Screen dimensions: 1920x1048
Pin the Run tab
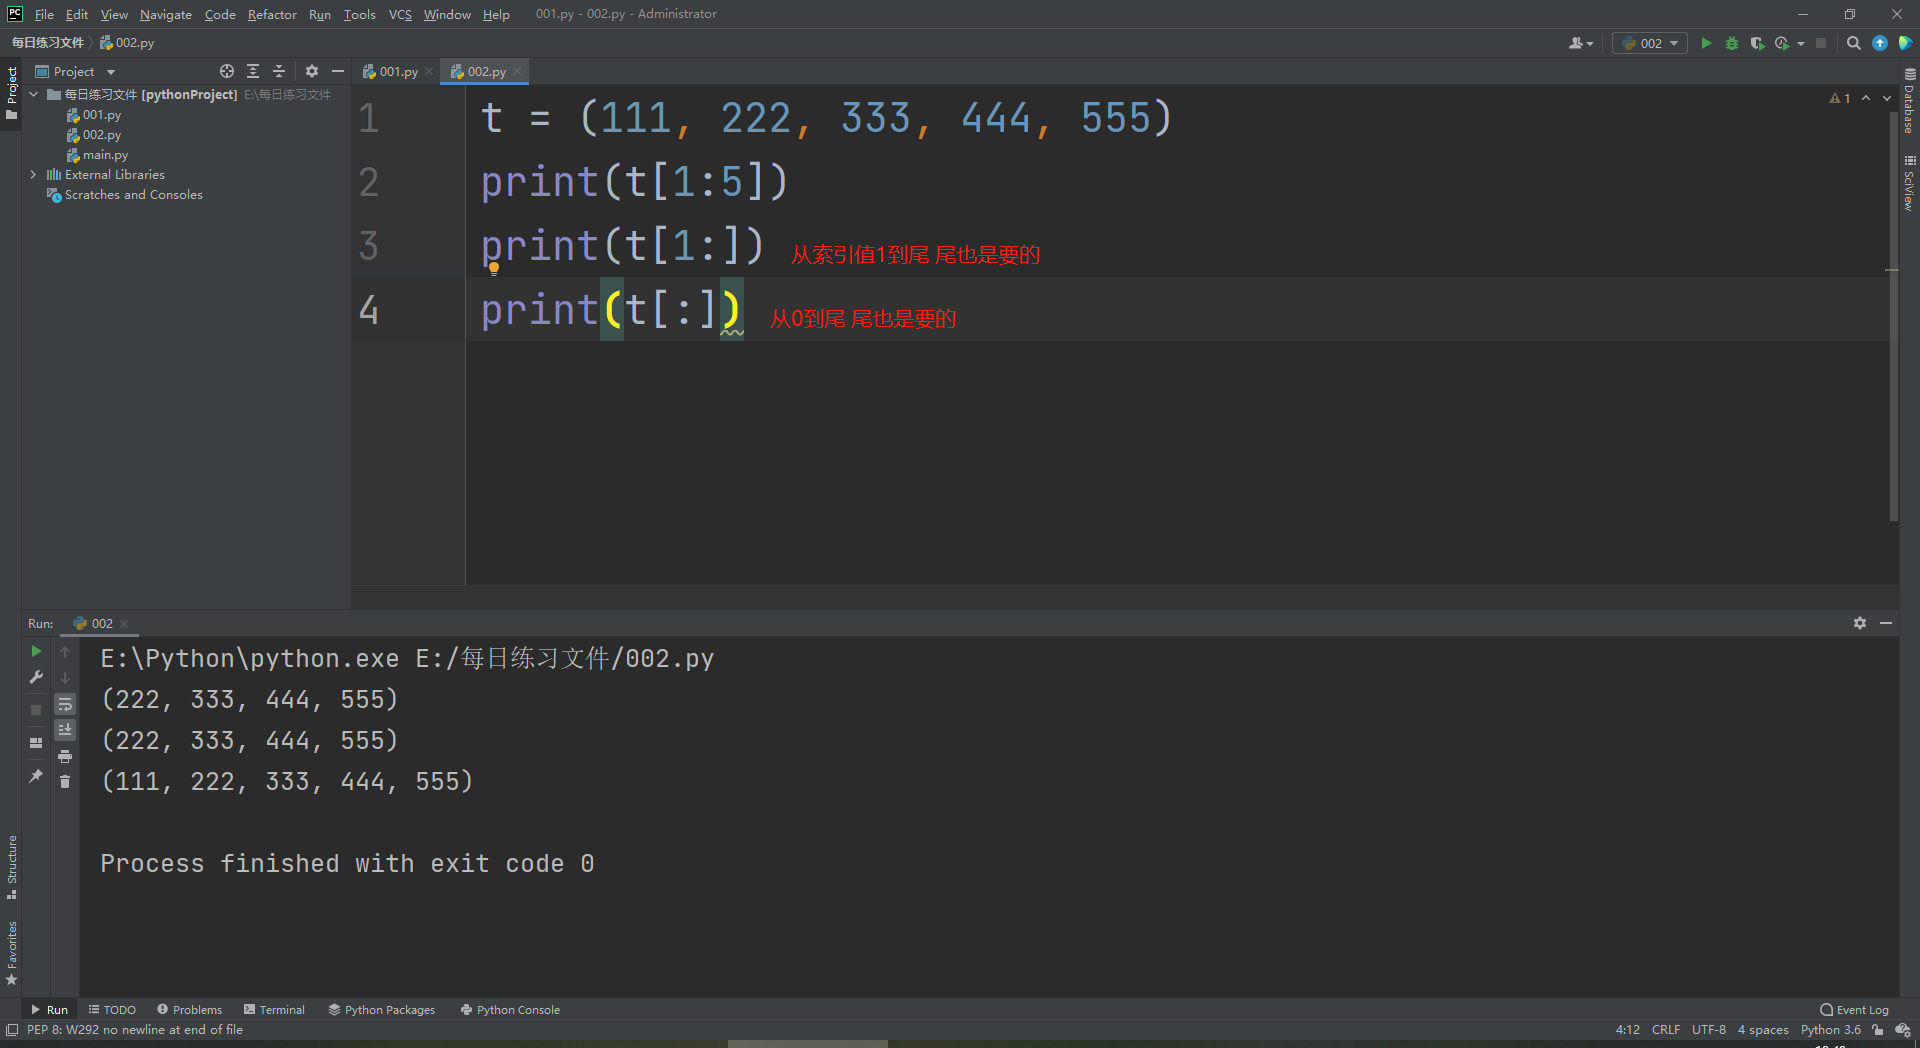pos(36,776)
